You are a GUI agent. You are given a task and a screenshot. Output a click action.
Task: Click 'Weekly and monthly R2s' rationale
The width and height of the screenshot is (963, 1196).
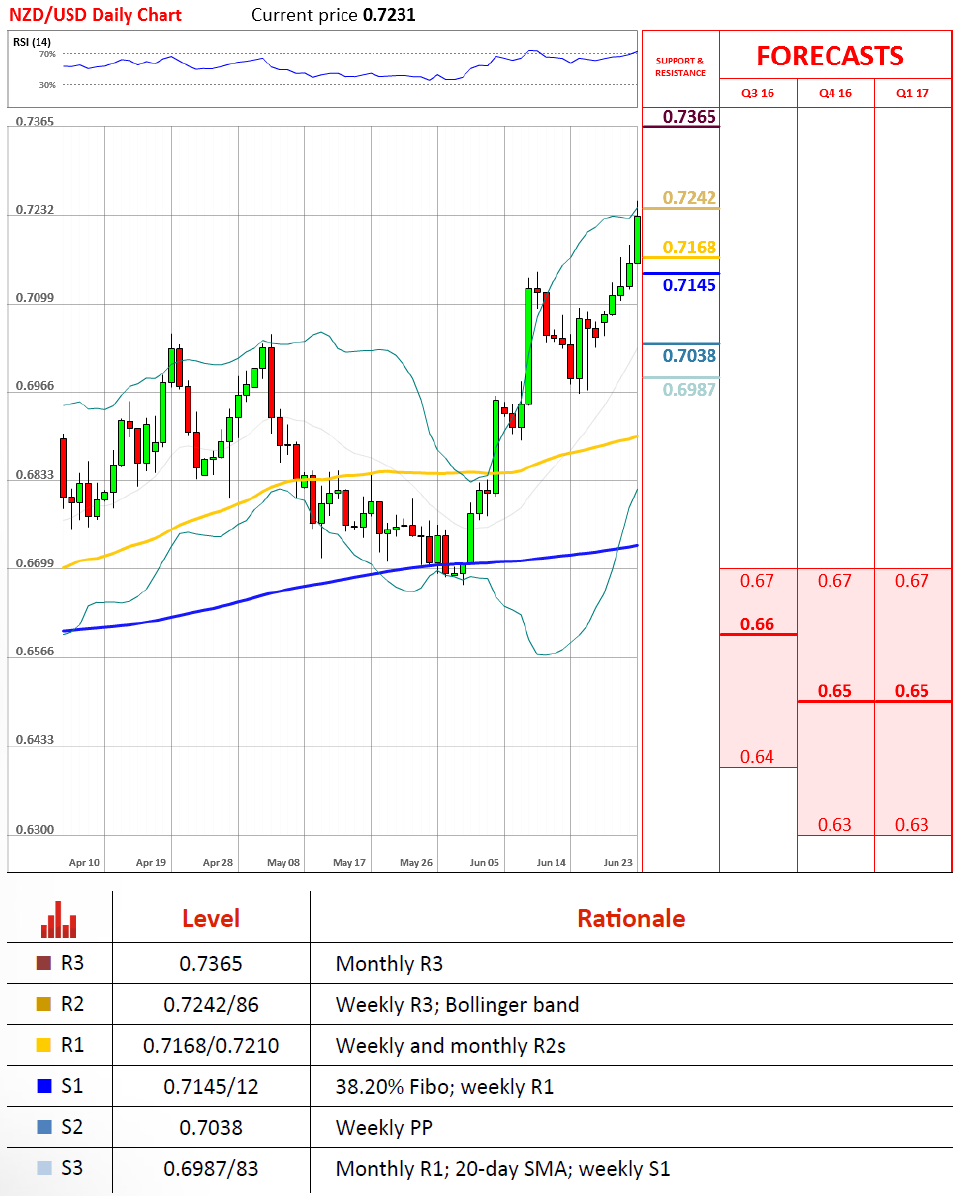tap(451, 1046)
